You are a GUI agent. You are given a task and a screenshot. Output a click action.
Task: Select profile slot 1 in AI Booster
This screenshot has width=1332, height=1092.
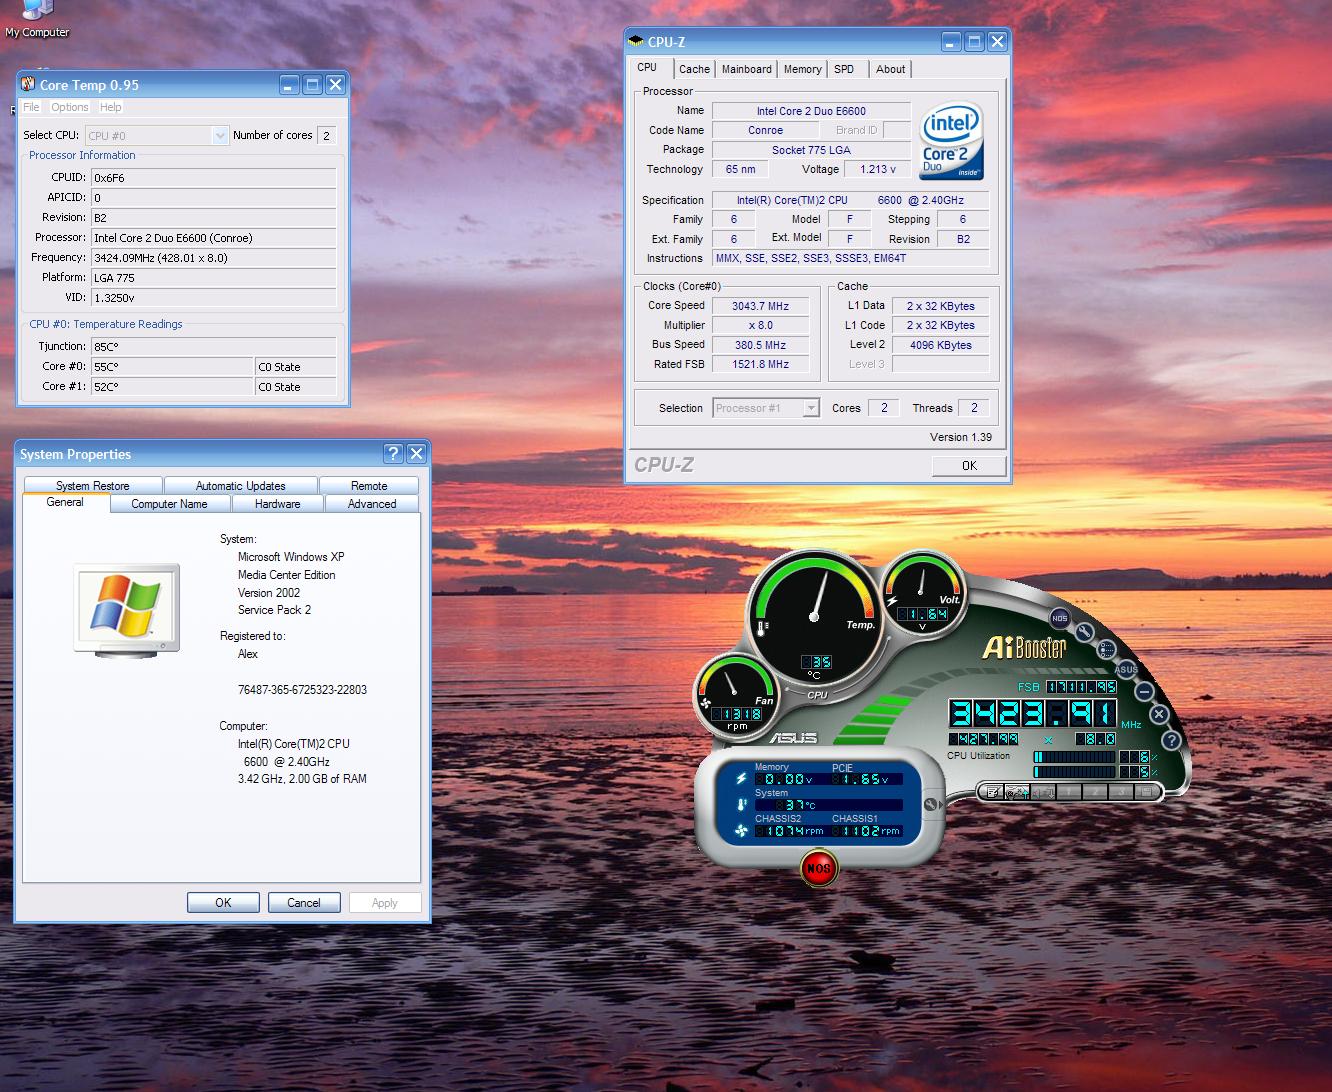[x=1069, y=791]
